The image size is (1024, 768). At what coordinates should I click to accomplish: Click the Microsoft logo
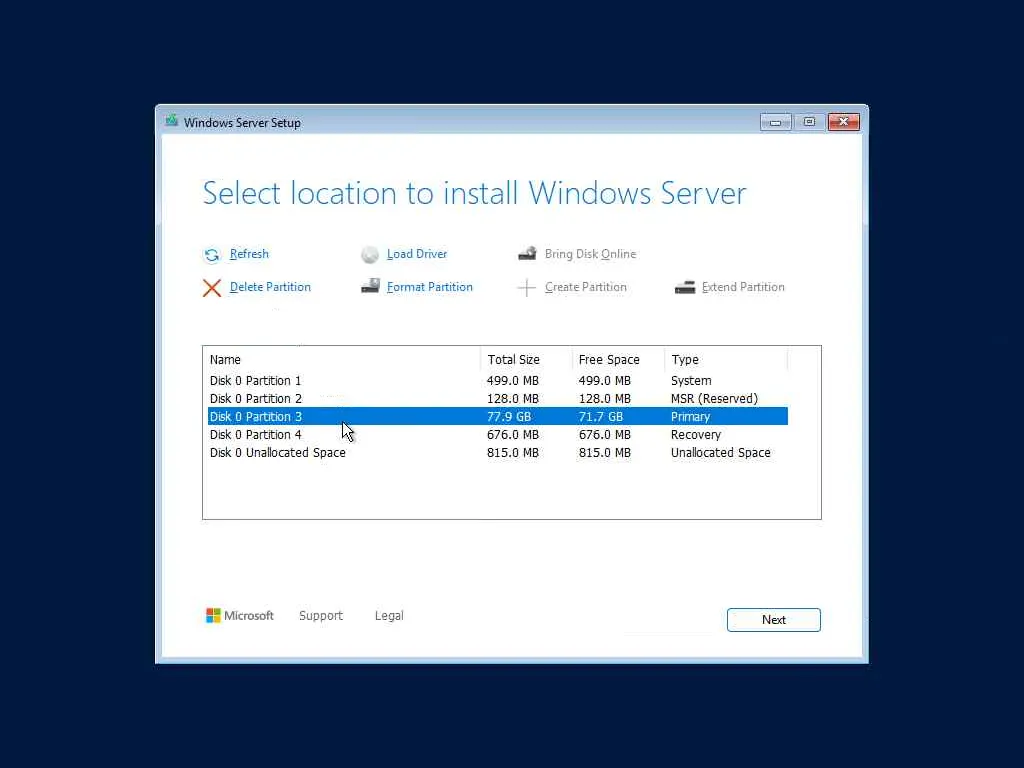click(x=240, y=615)
